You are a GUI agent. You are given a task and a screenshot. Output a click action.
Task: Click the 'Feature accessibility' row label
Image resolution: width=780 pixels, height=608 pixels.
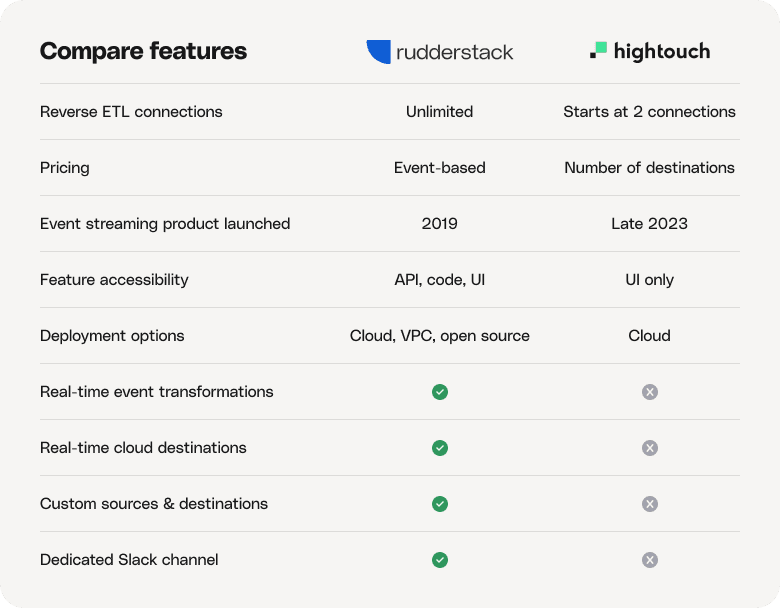pos(114,280)
